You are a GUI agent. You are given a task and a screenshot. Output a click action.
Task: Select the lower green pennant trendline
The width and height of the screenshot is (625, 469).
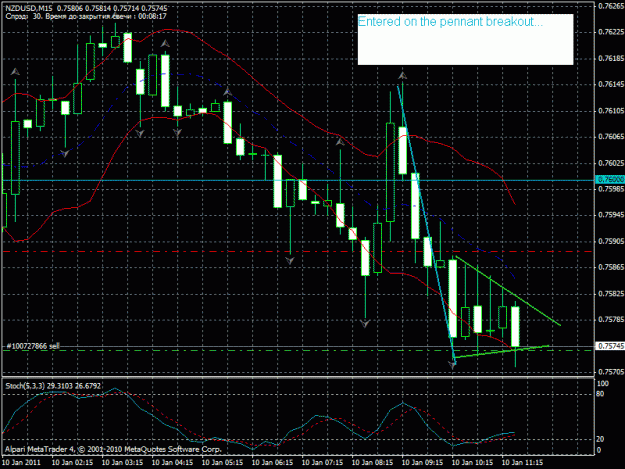502,351
